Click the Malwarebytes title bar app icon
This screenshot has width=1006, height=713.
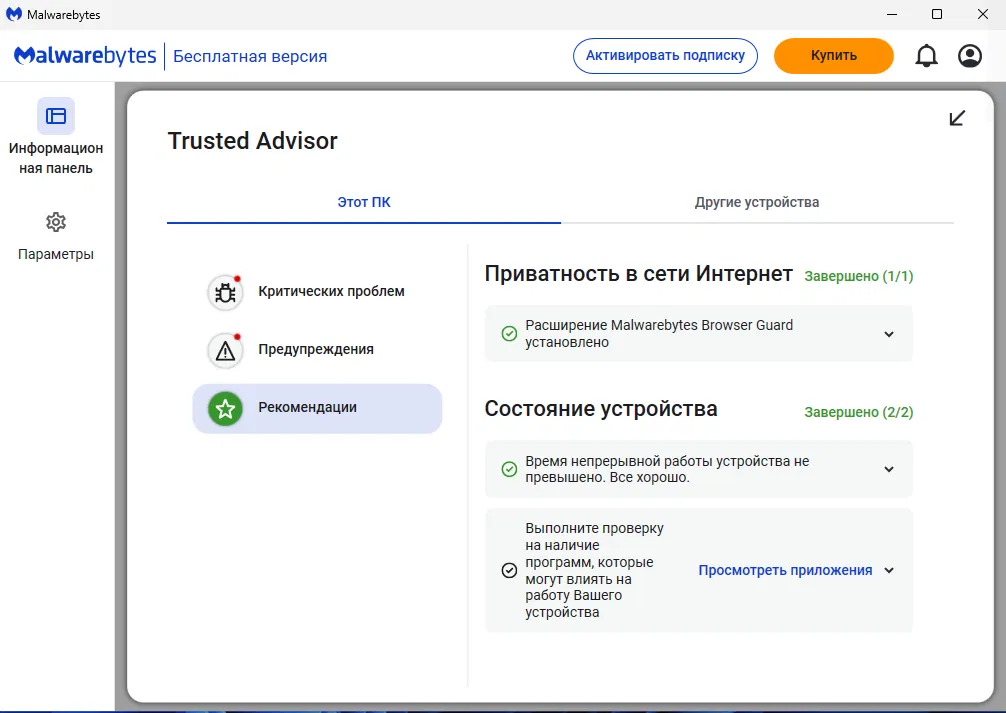pos(13,14)
